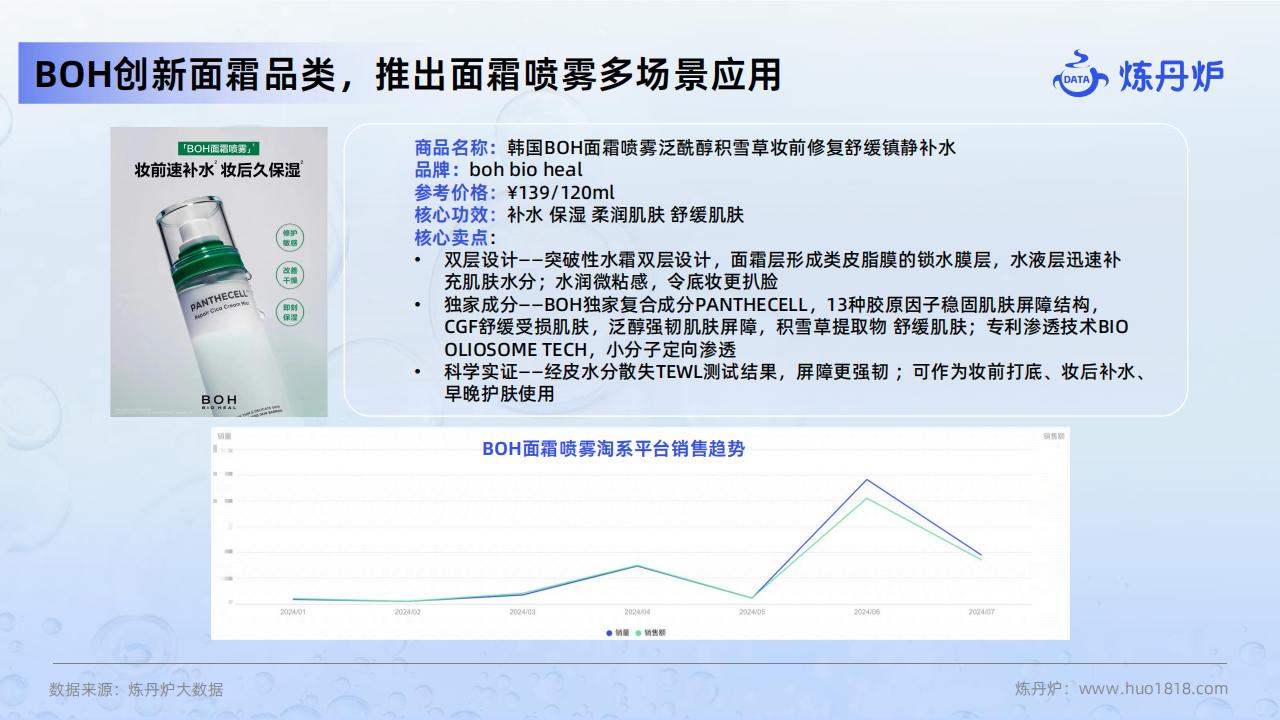Click the 炼丹炉 DATA logo icon
1280x720 pixels.
pyautogui.click(x=1080, y=74)
